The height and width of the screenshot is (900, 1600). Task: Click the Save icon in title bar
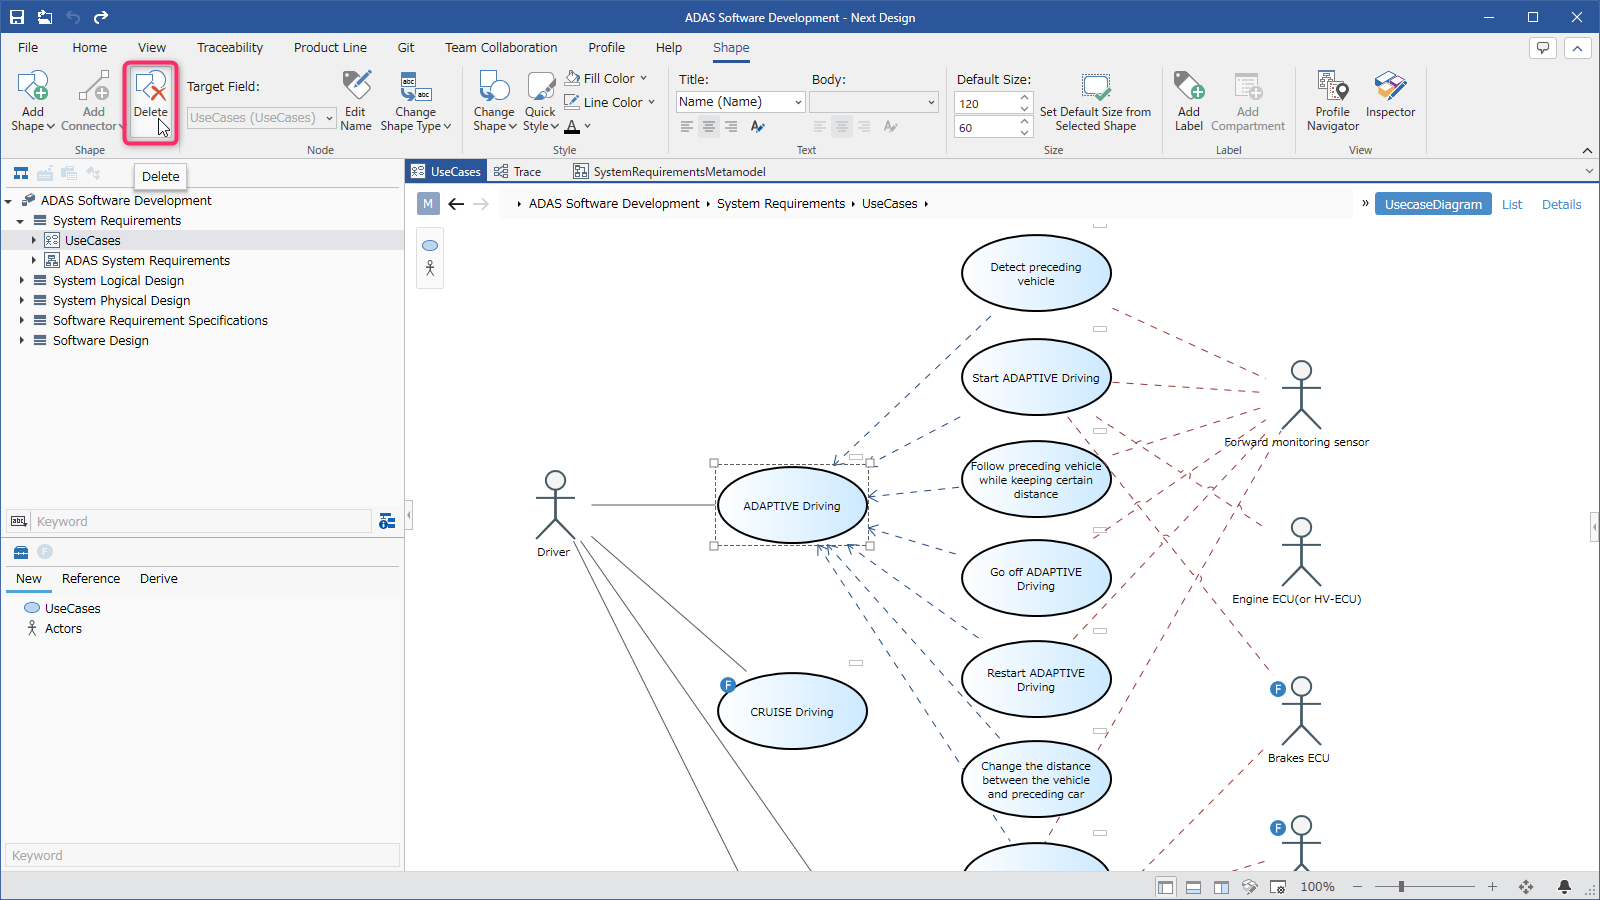pyautogui.click(x=17, y=17)
